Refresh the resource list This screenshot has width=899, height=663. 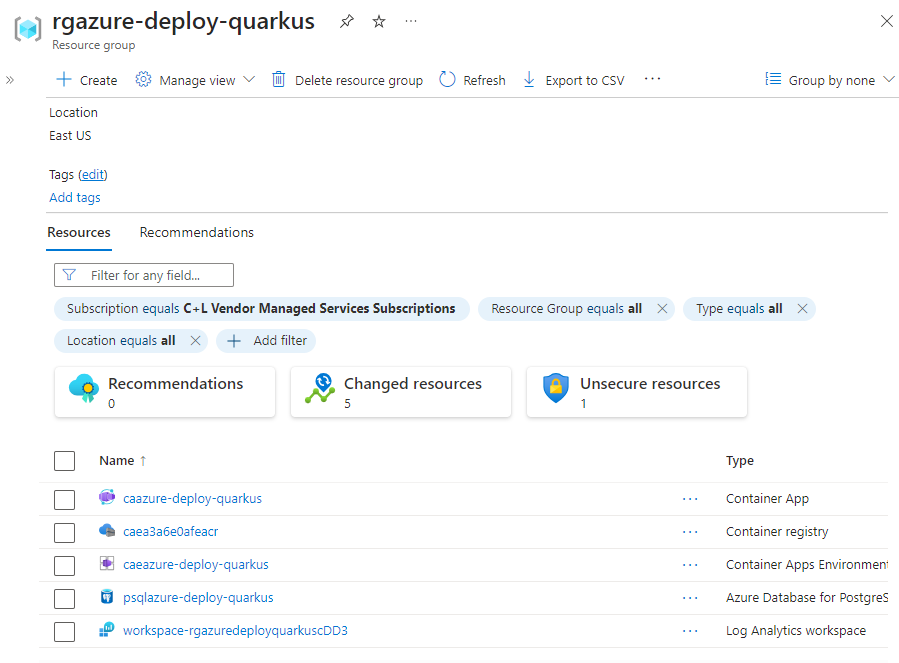(471, 80)
